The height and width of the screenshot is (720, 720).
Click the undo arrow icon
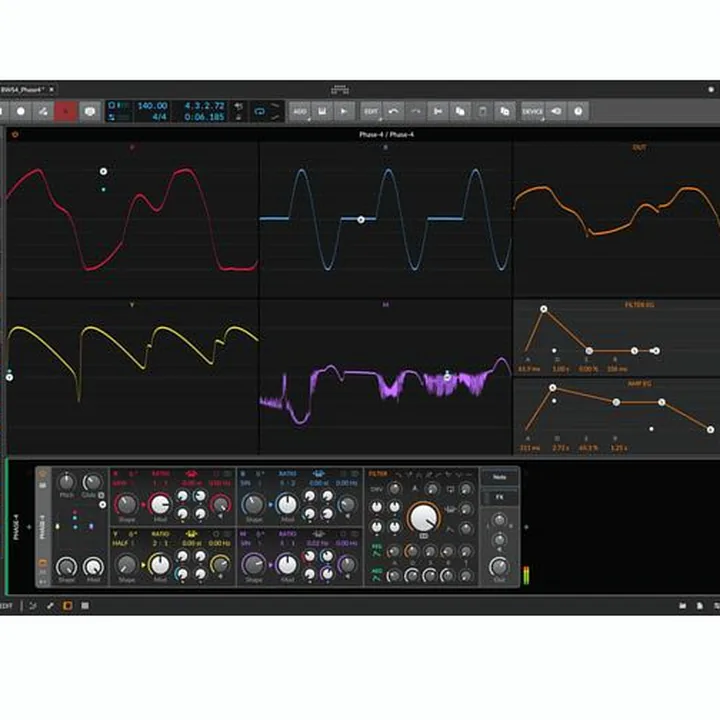394,111
